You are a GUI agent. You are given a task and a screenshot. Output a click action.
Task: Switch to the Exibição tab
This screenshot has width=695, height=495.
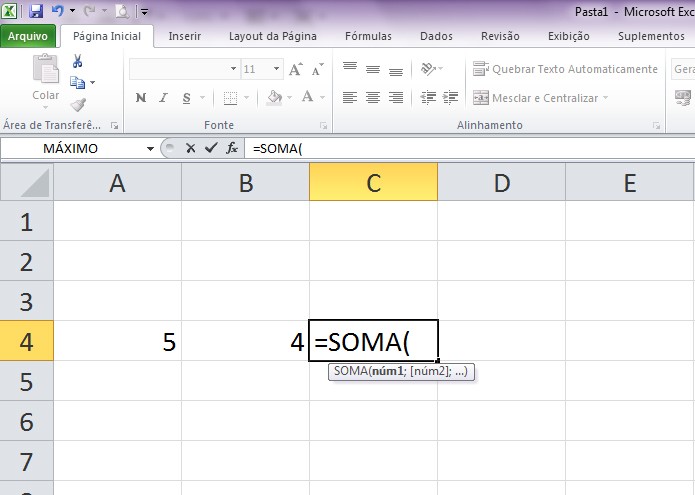569,36
